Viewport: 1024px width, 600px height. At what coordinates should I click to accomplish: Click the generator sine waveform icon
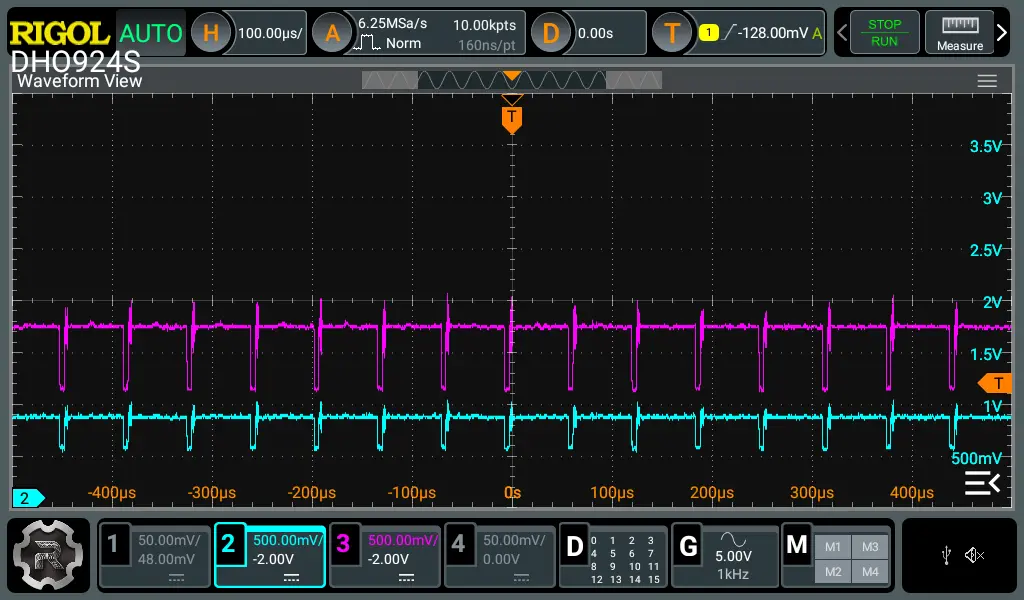point(733,539)
